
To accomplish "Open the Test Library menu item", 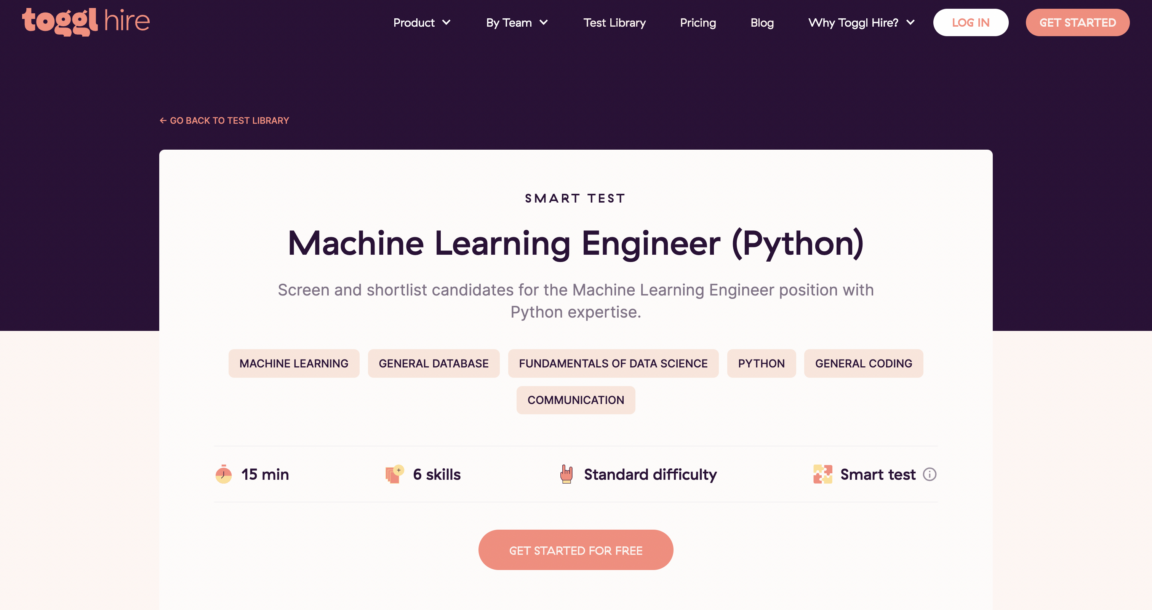I will tap(615, 23).
